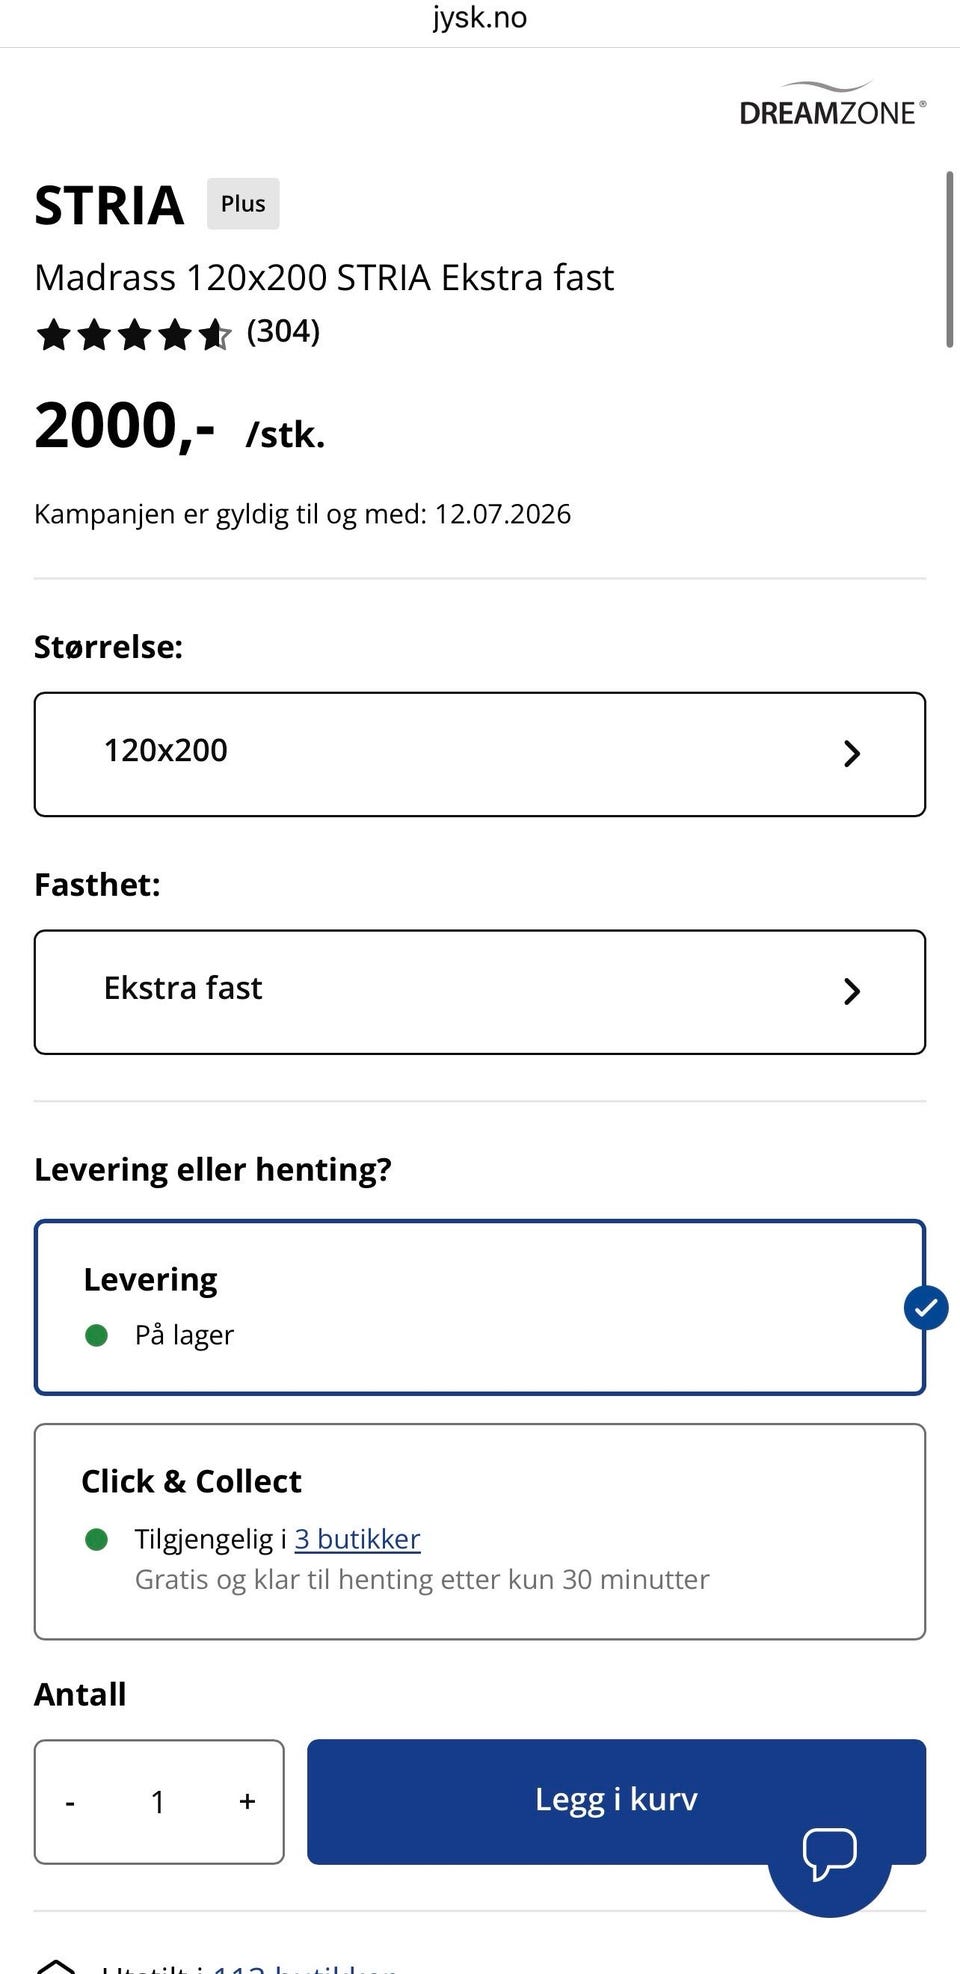Select the Click & Collect option
The width and height of the screenshot is (960, 1974).
[x=480, y=1531]
